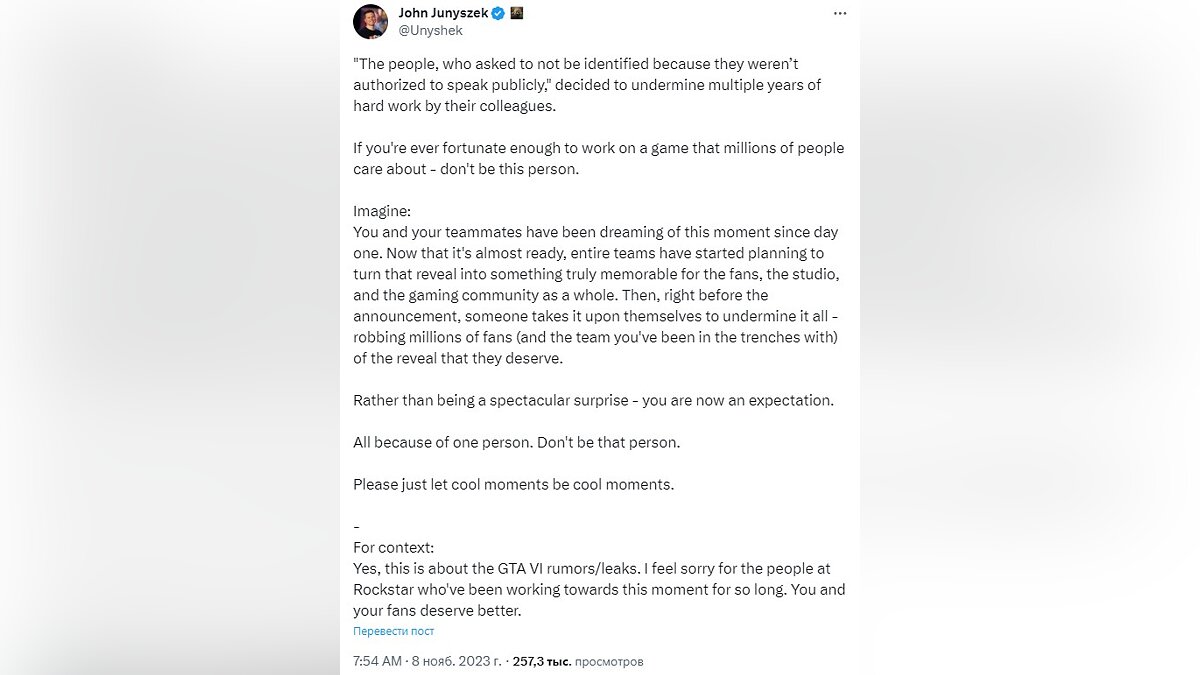Screen dimensions: 1200x675
Task: Click the 'For context:' line
Action: (x=394, y=547)
